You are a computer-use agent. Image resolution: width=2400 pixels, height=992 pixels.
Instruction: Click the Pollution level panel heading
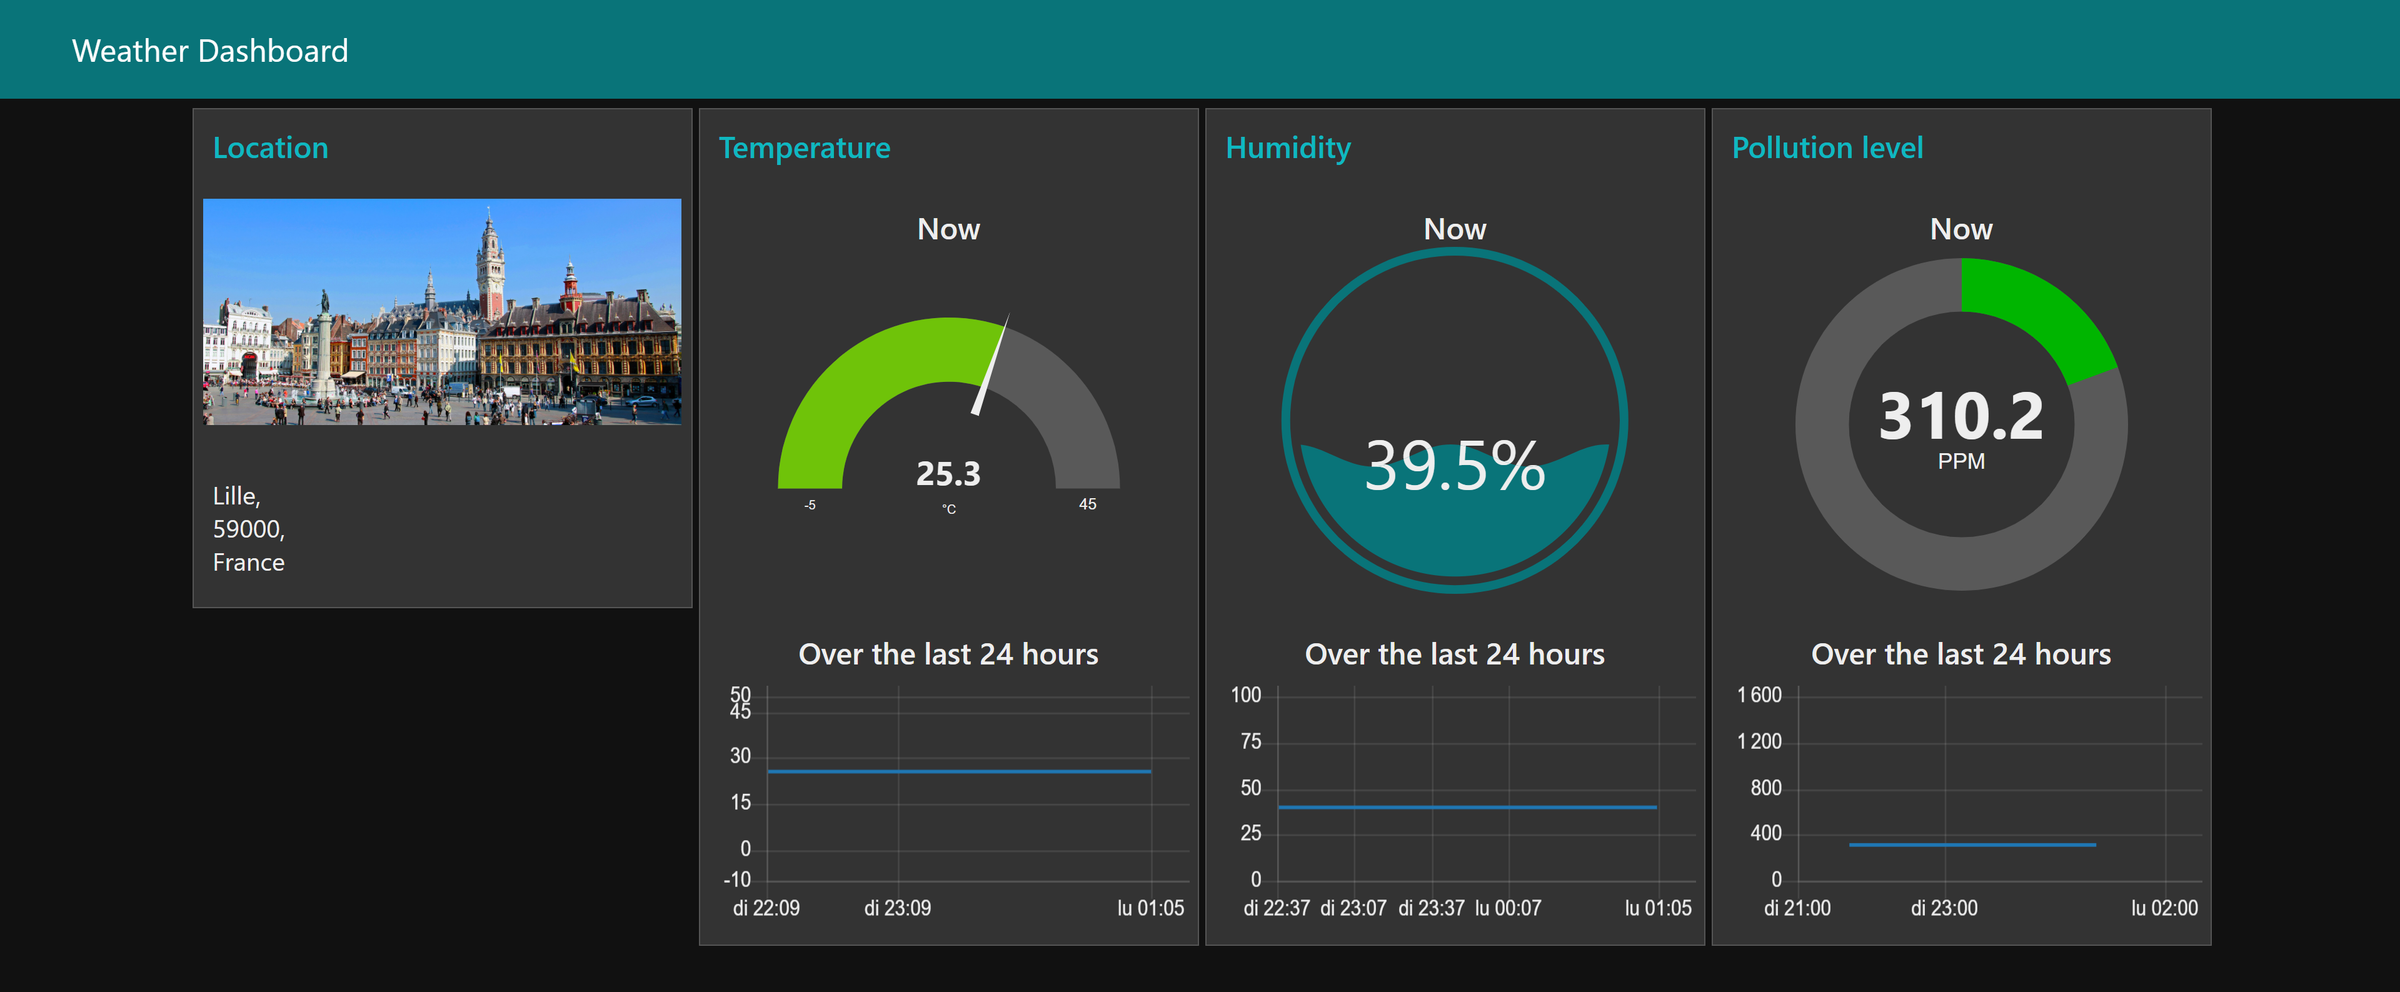tap(1827, 148)
